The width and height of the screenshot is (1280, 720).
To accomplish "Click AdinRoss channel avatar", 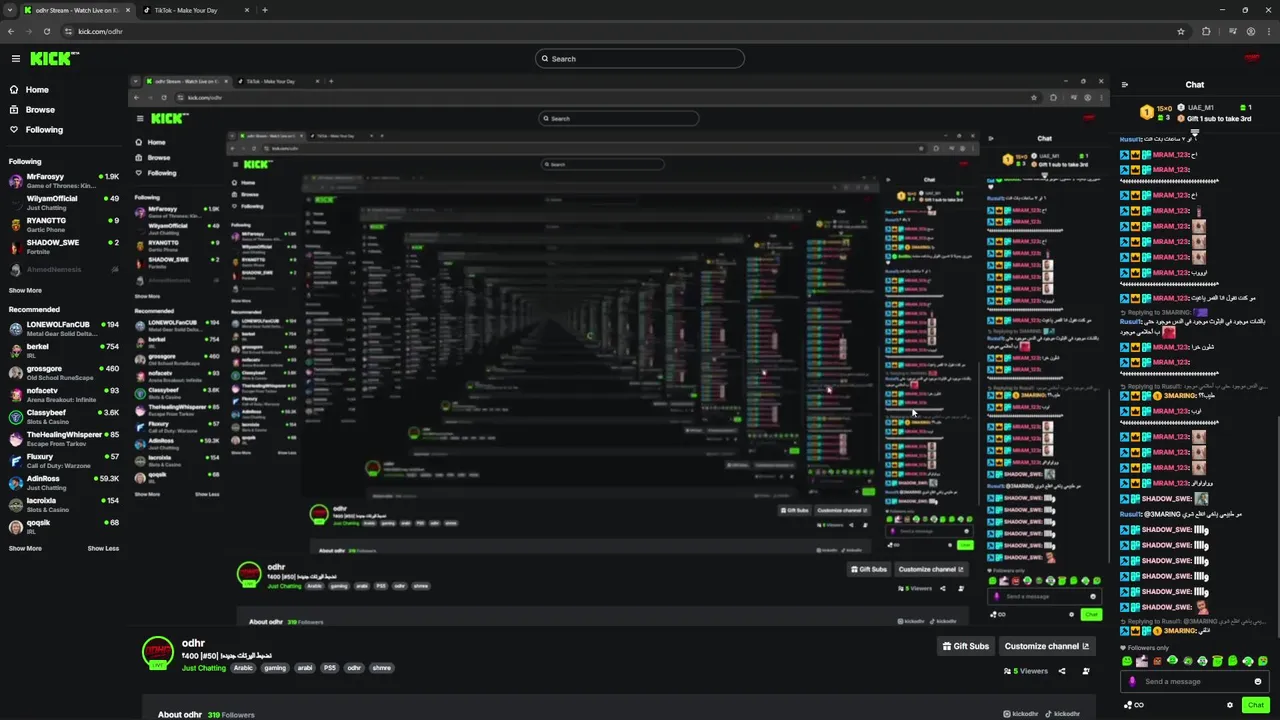I will click(x=16, y=483).
